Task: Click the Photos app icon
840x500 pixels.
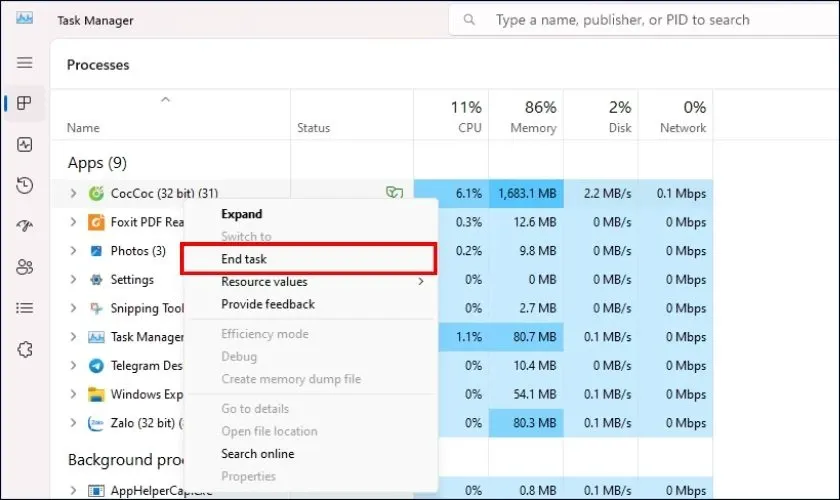Action: pyautogui.click(x=96, y=251)
